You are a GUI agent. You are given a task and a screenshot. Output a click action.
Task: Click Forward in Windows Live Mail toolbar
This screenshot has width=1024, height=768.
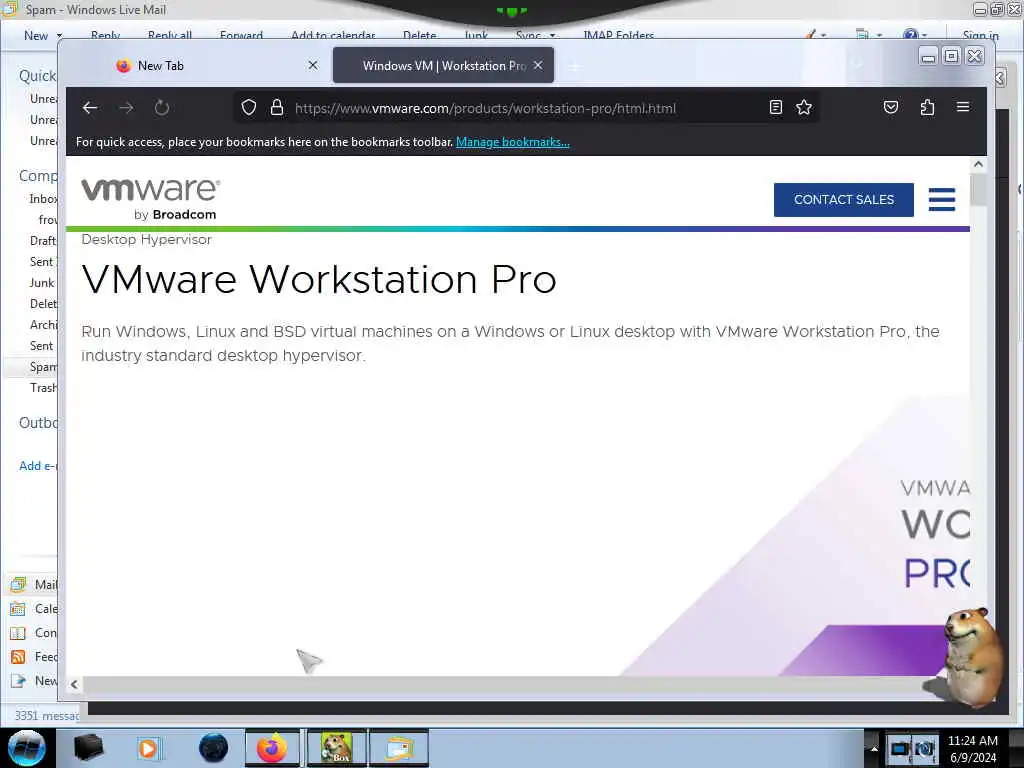[x=241, y=35]
